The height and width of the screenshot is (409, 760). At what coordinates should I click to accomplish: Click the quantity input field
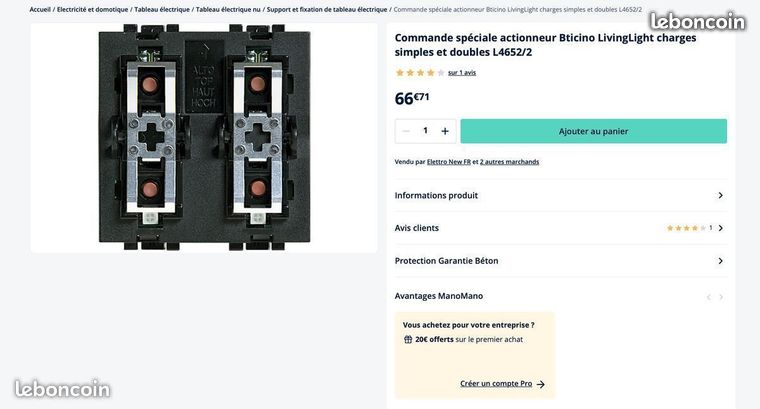point(425,131)
